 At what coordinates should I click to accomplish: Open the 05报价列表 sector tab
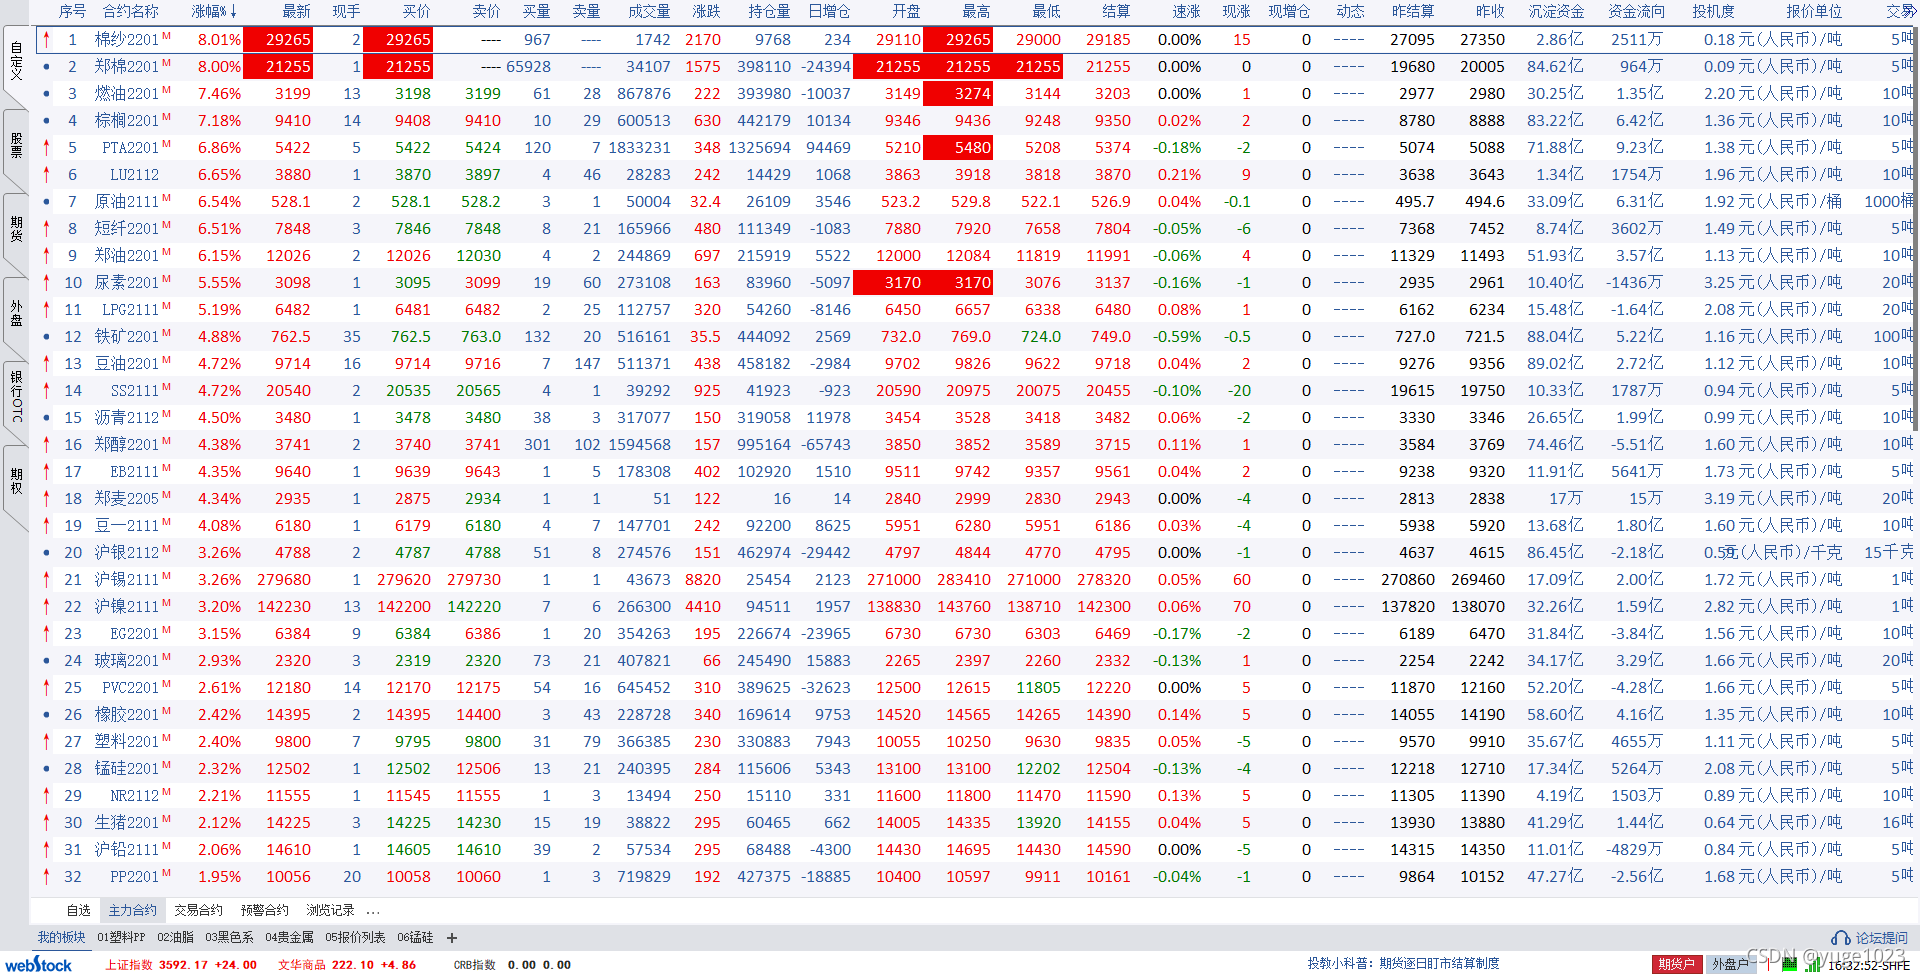355,938
